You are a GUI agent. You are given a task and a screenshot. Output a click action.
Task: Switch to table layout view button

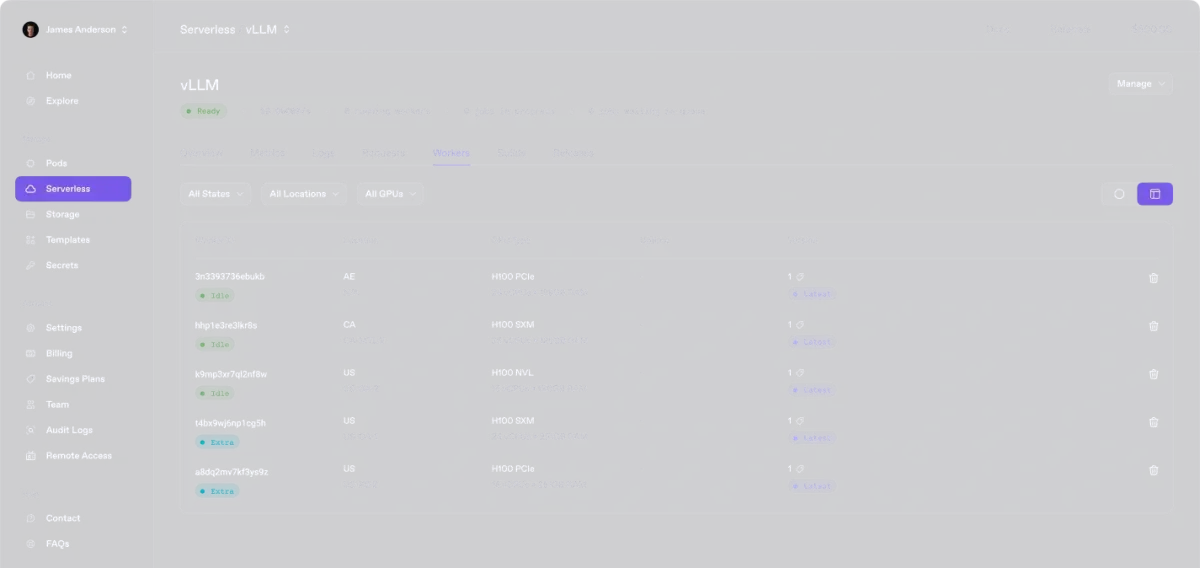point(1155,194)
